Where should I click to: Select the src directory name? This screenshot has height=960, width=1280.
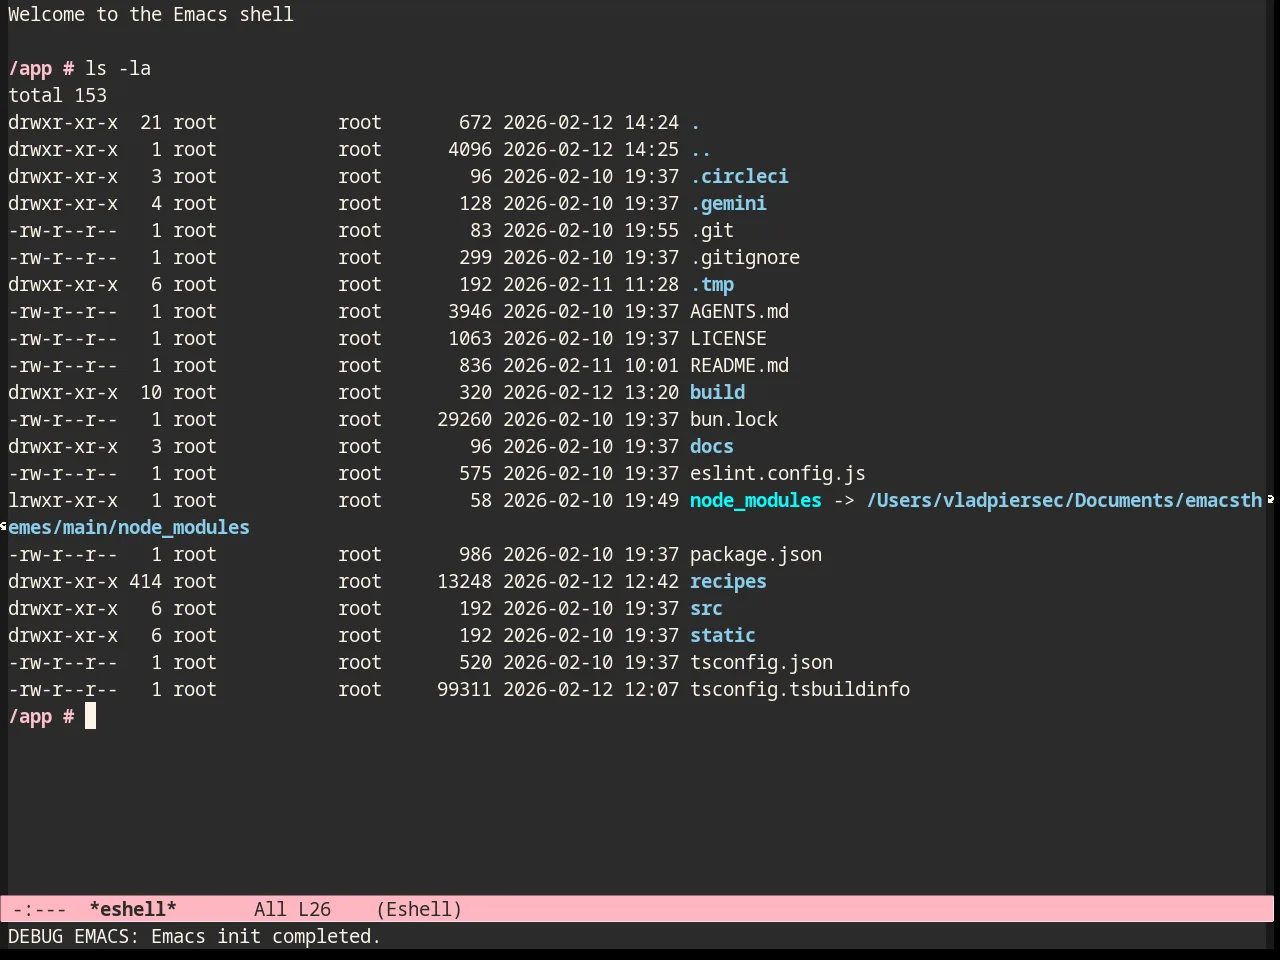pyautogui.click(x=706, y=608)
